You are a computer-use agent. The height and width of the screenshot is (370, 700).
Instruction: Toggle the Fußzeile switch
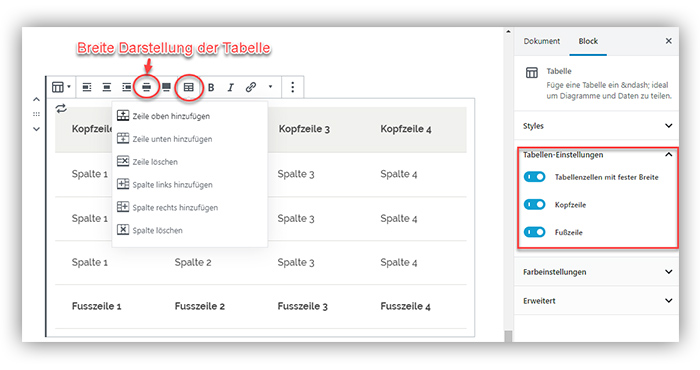pyautogui.click(x=534, y=232)
